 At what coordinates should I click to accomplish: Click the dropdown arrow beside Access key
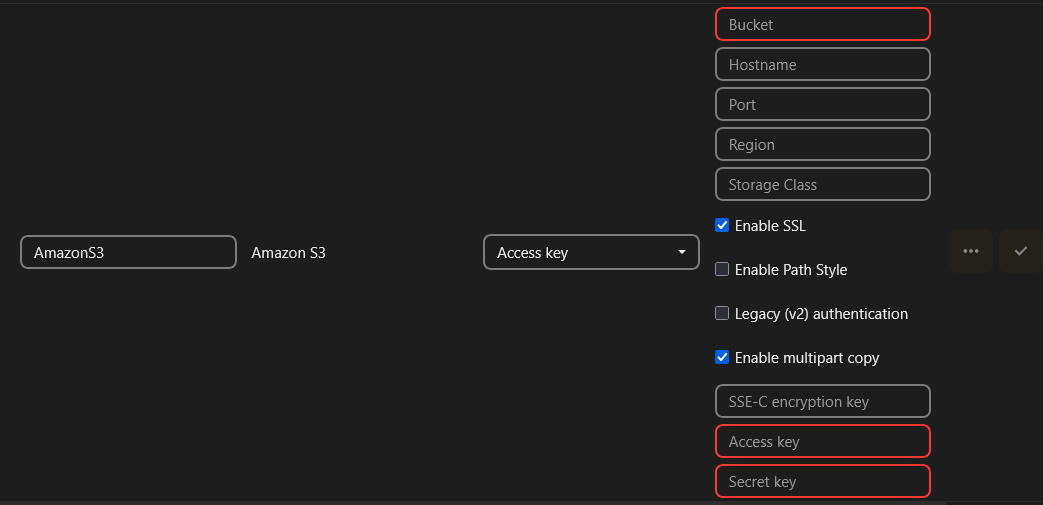pos(683,252)
